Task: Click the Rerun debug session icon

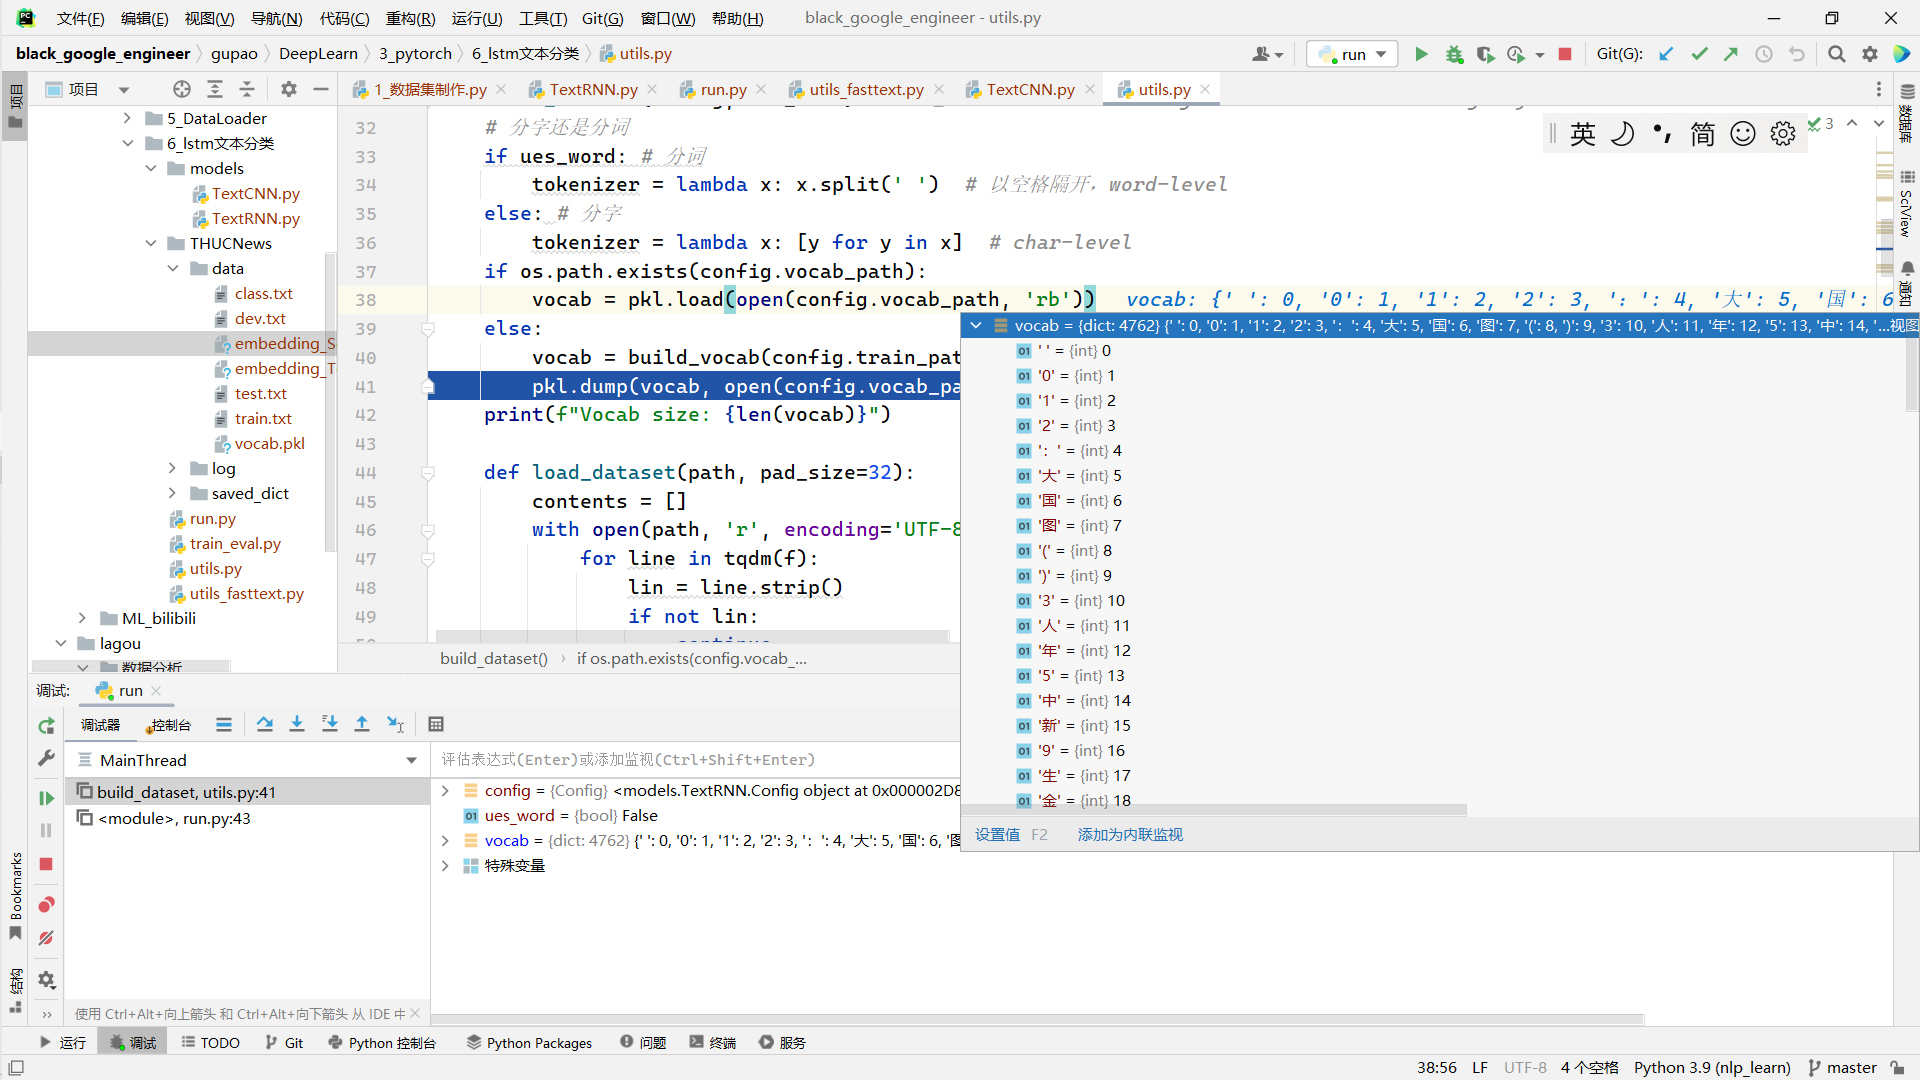Action: tap(46, 726)
